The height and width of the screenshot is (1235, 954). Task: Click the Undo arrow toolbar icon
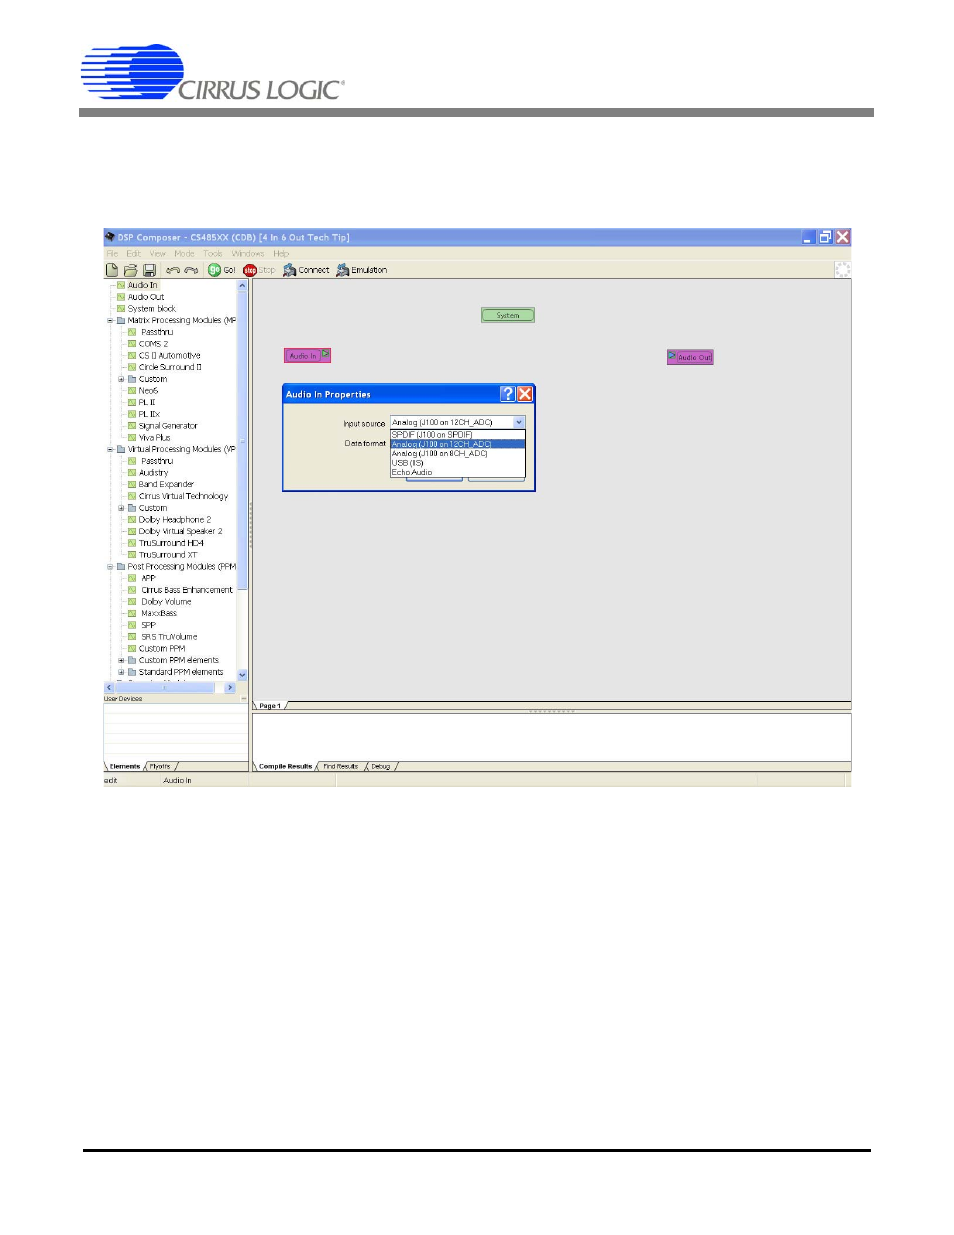pyautogui.click(x=173, y=270)
